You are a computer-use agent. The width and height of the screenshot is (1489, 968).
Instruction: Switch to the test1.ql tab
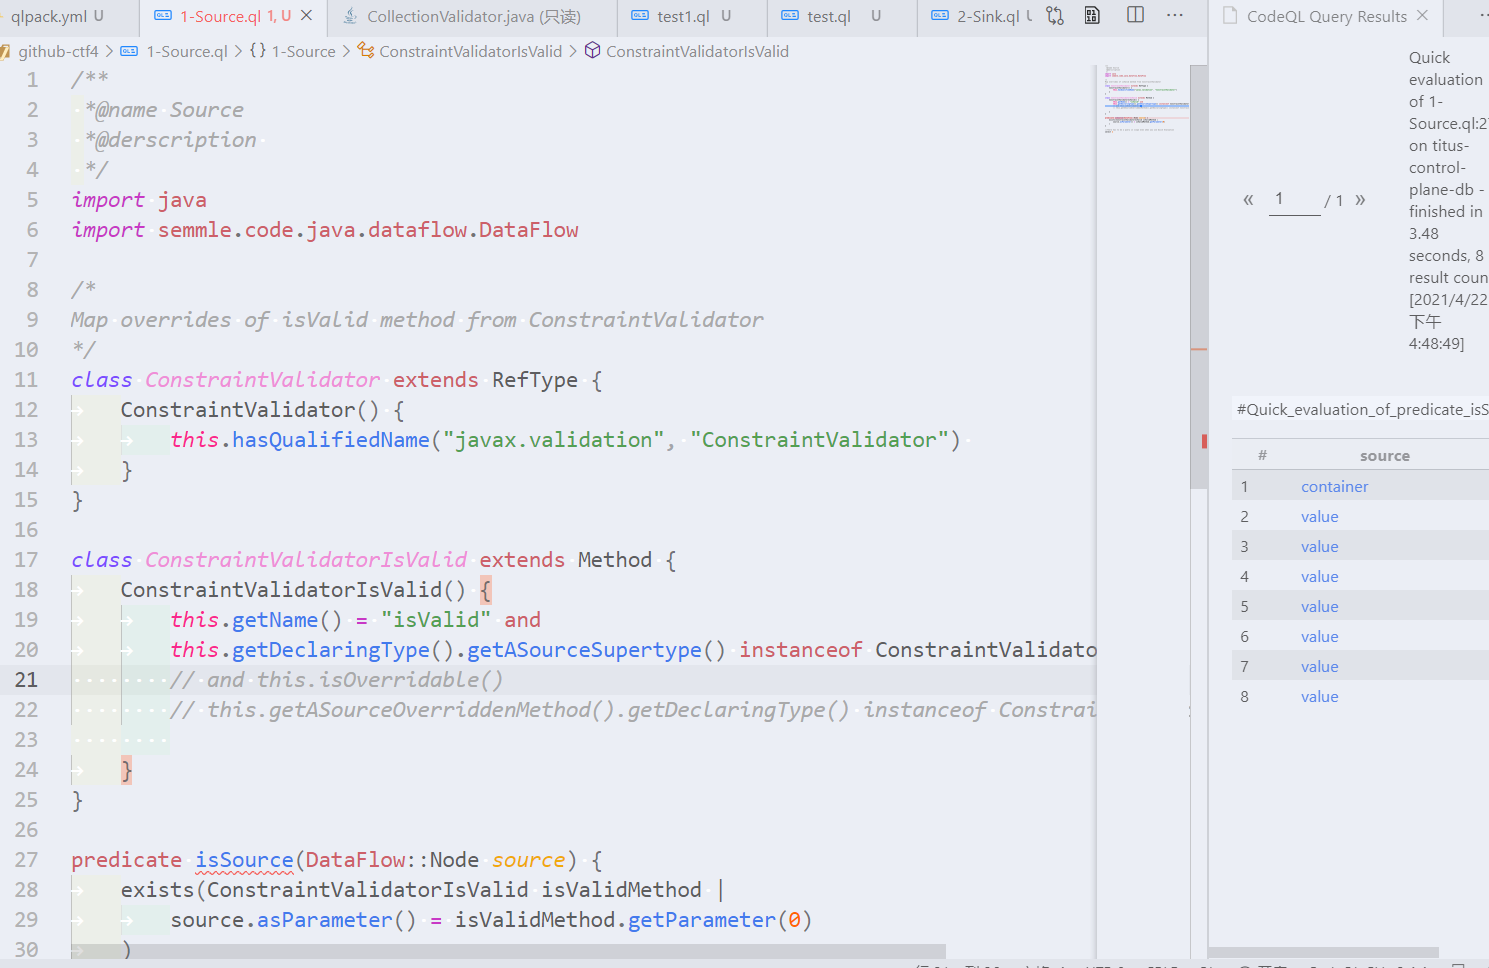coord(683,16)
